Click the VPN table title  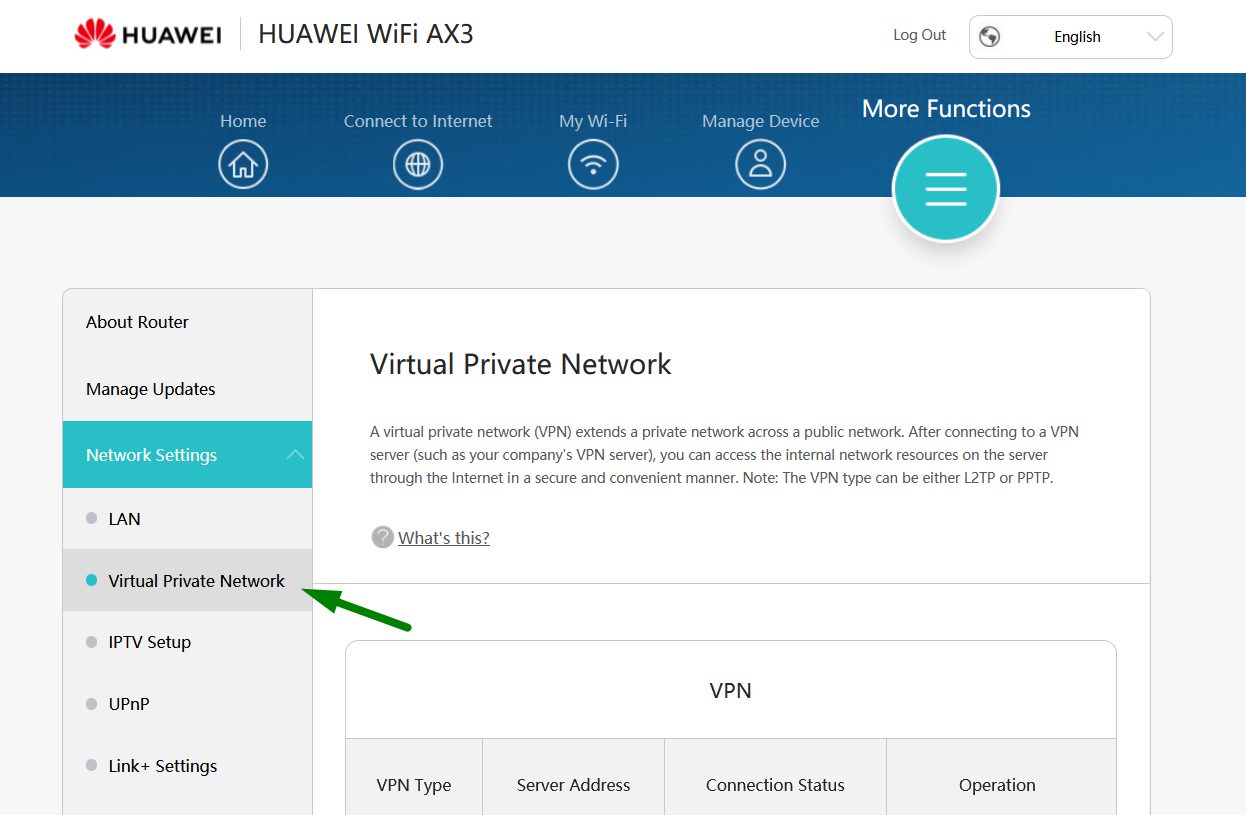click(x=730, y=690)
